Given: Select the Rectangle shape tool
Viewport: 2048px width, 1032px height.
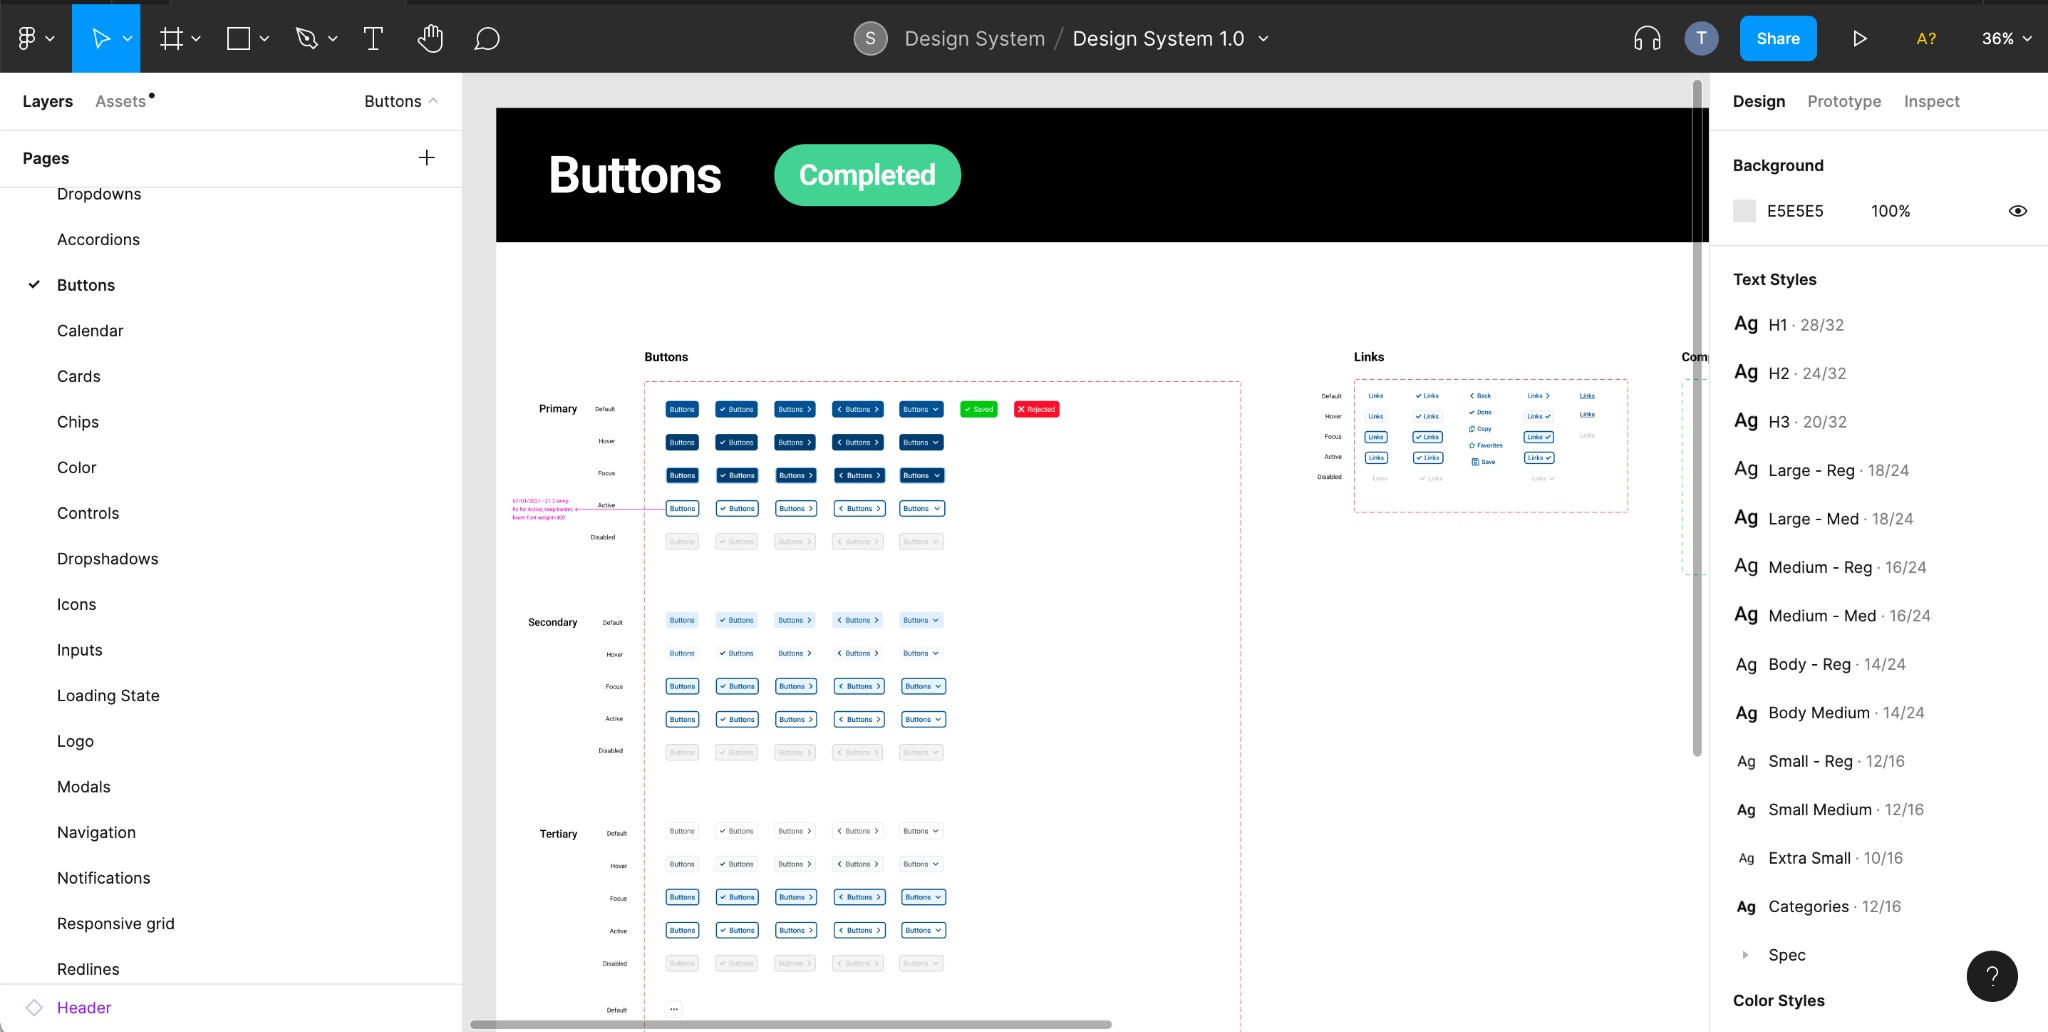Looking at the screenshot, I should pos(239,38).
